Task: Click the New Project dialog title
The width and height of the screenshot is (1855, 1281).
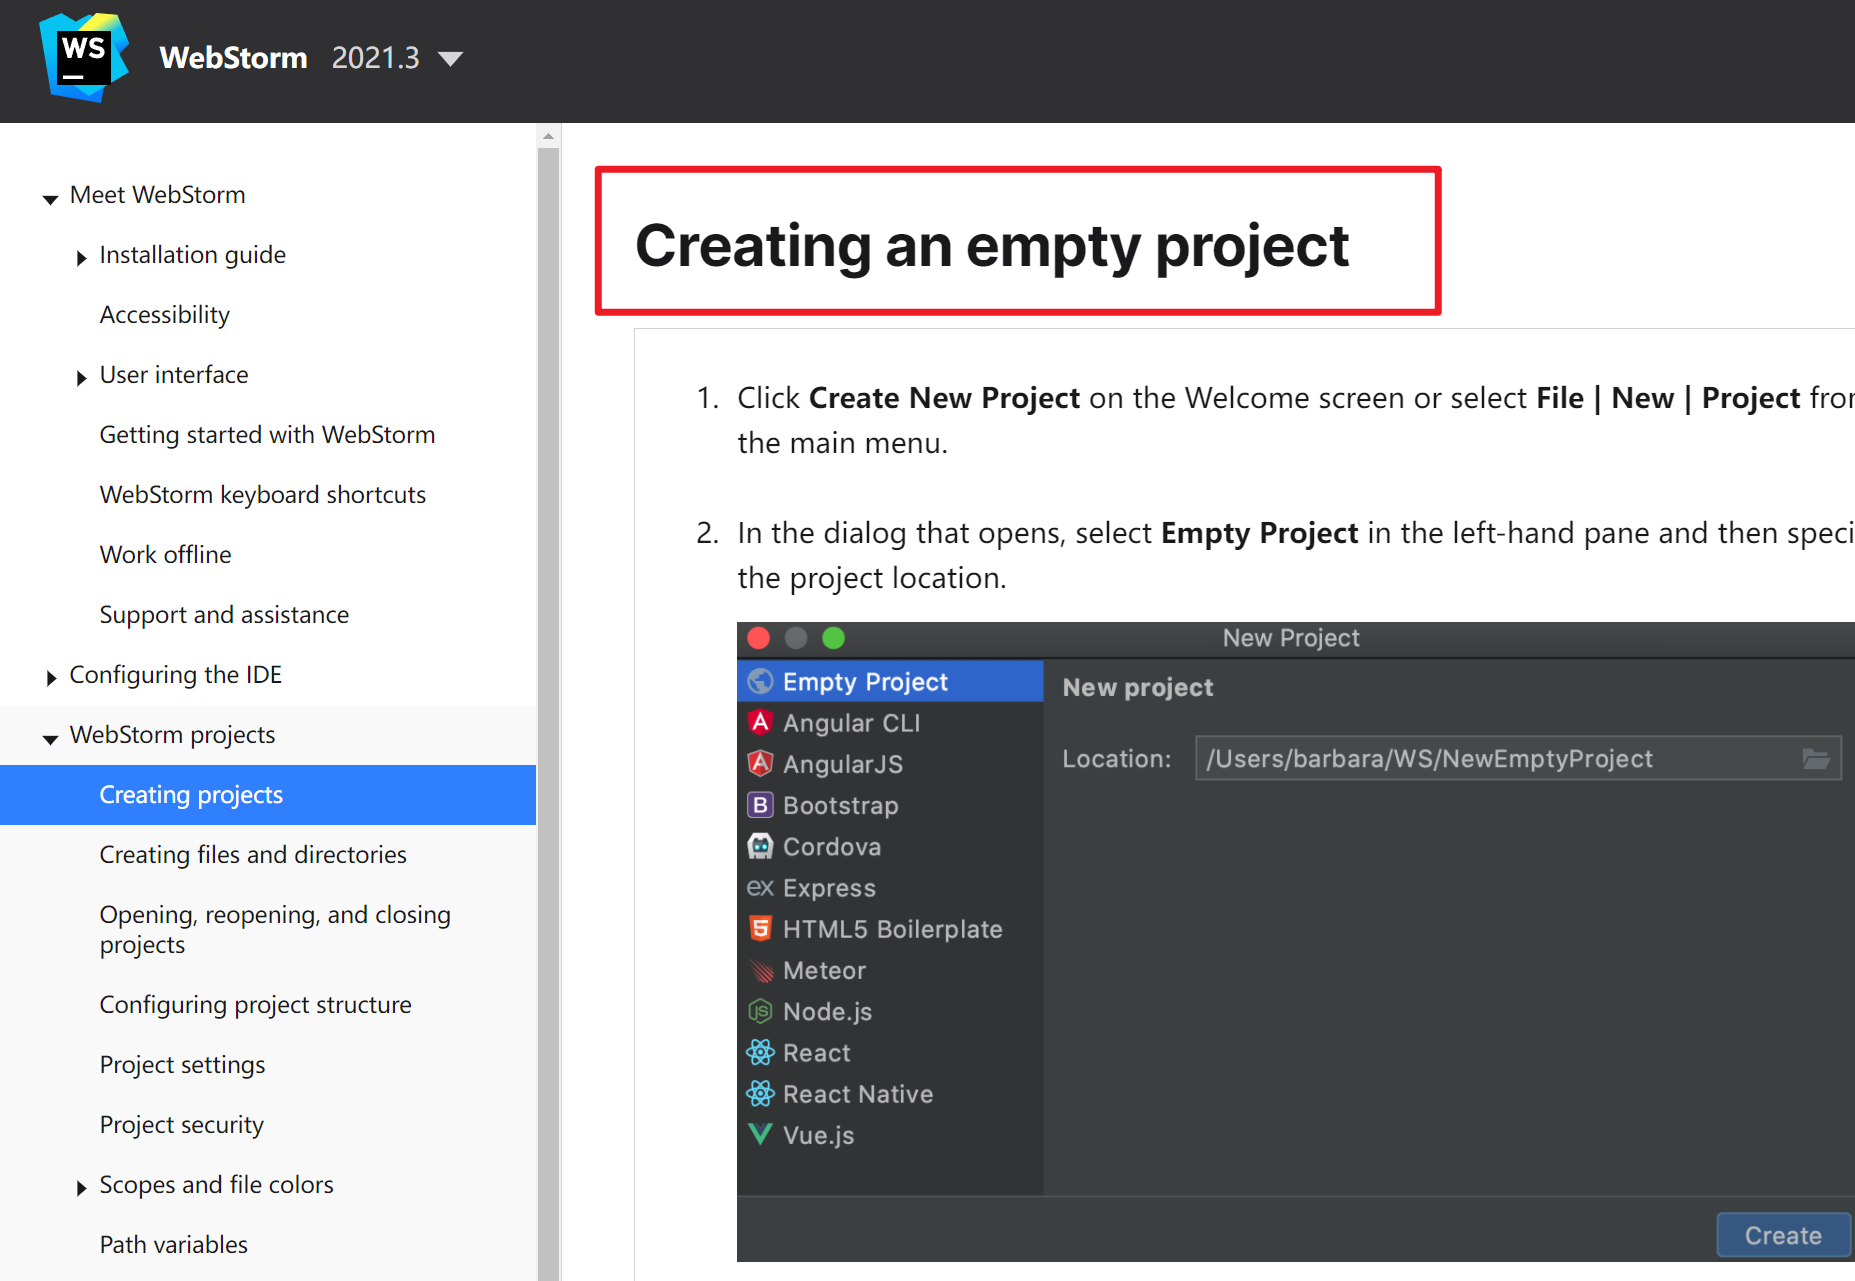Action: click(x=1291, y=638)
